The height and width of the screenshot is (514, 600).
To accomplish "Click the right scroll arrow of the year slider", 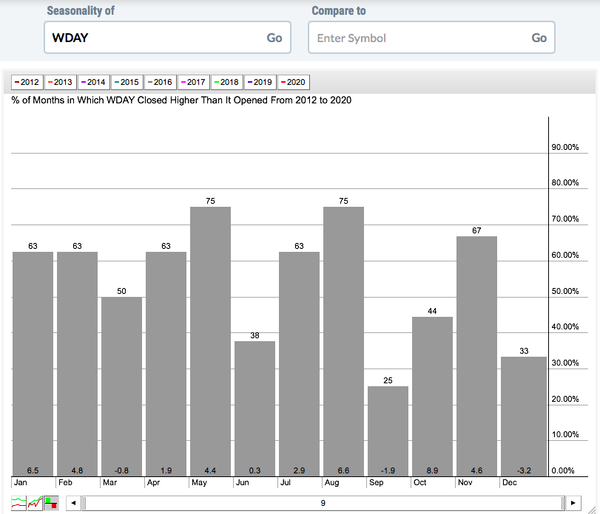I will click(572, 503).
